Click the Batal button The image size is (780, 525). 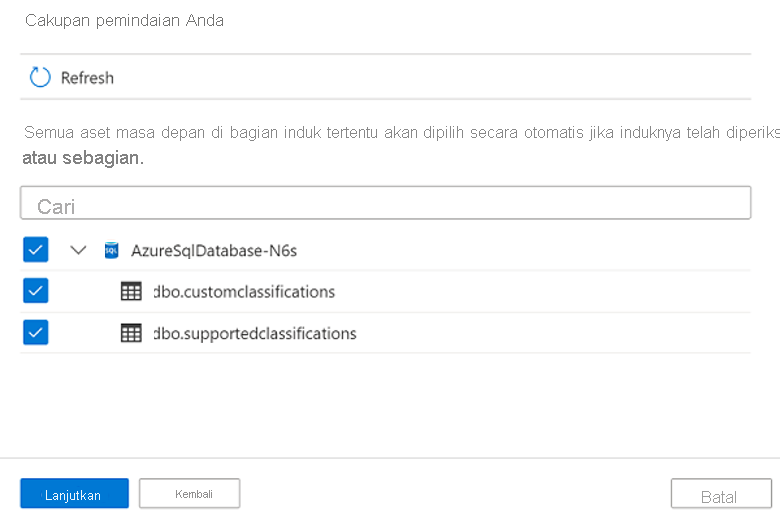point(721,494)
